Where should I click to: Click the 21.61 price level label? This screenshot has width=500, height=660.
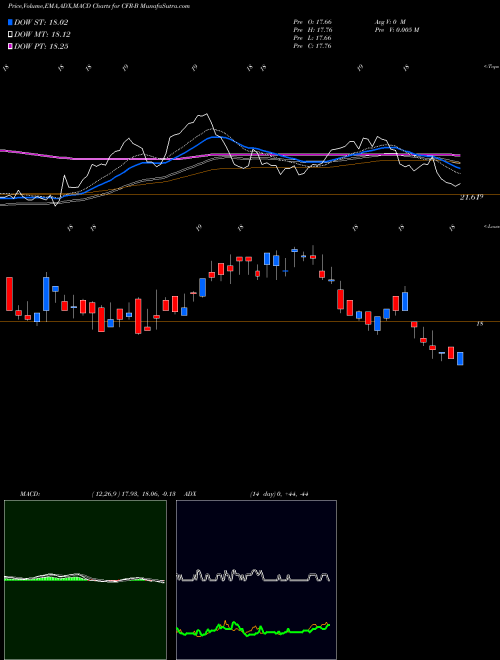(471, 197)
